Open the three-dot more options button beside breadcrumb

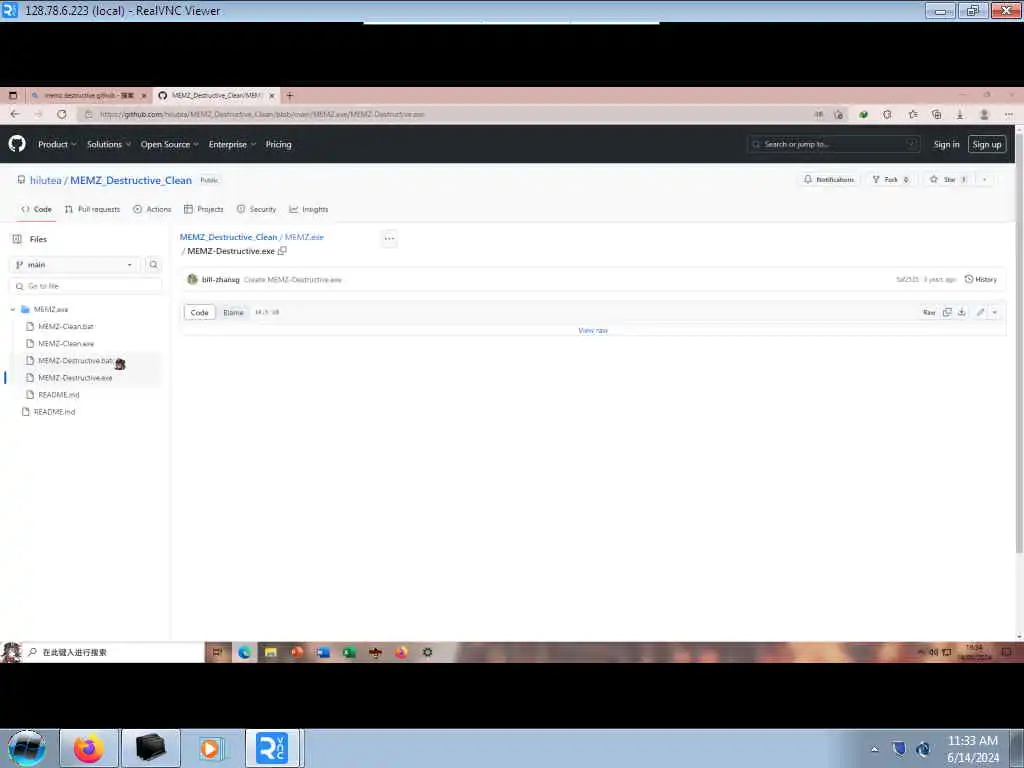(x=389, y=238)
